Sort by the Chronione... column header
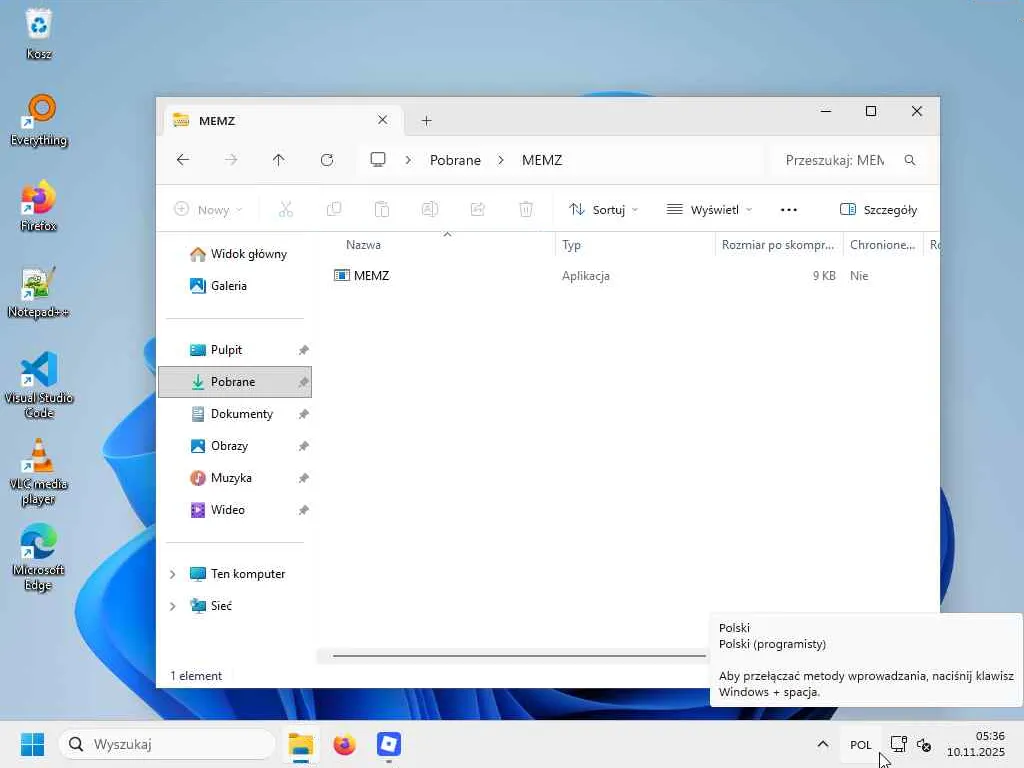The height and width of the screenshot is (768, 1024). pyautogui.click(x=883, y=245)
